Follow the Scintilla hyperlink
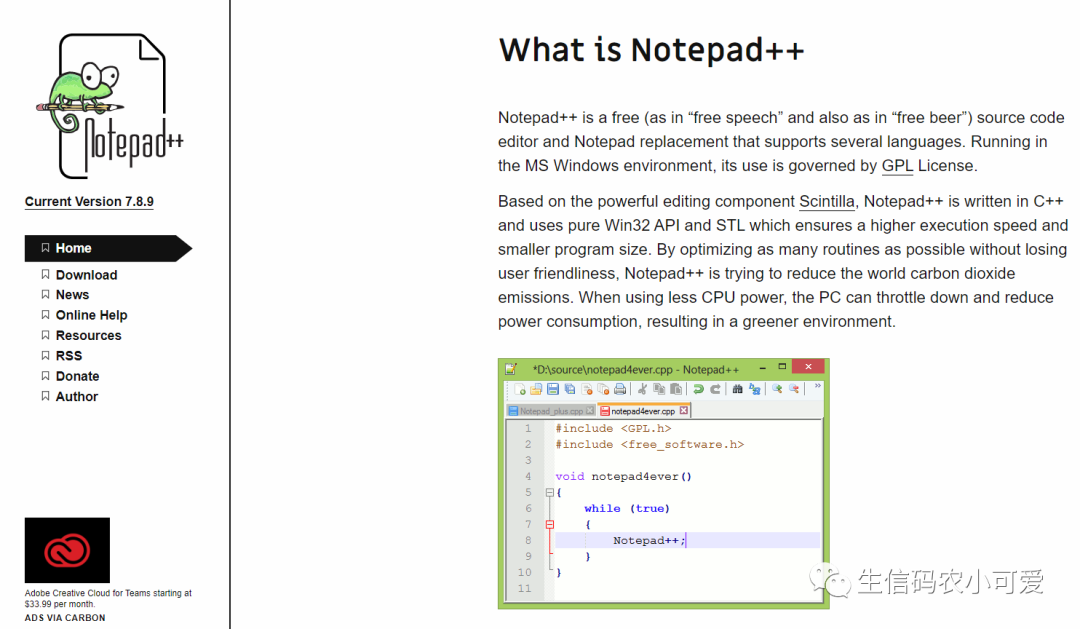Screen dimensions: 1080x629 tap(827, 202)
